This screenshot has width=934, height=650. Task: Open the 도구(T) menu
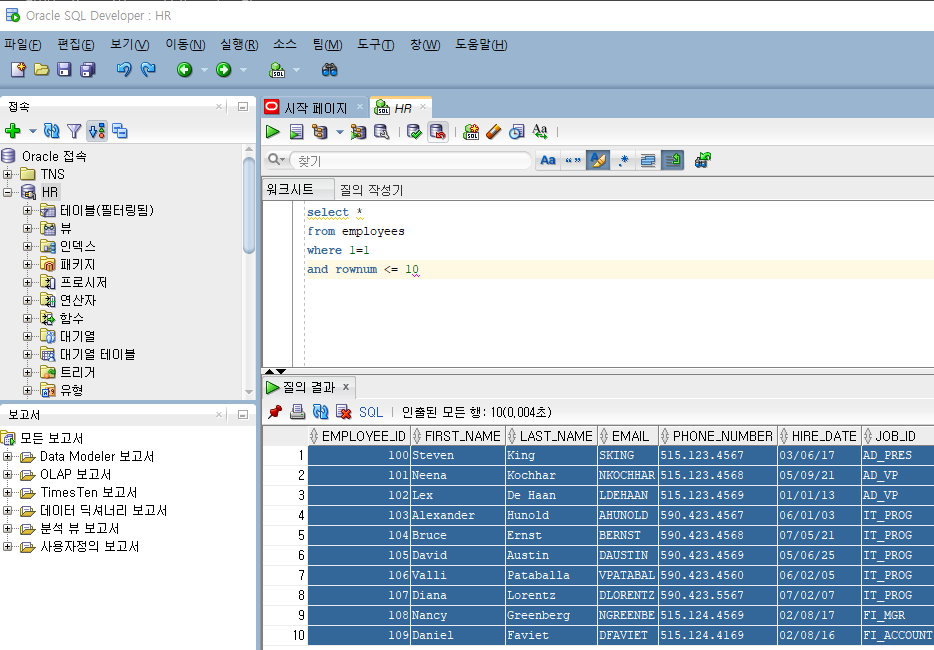[375, 45]
